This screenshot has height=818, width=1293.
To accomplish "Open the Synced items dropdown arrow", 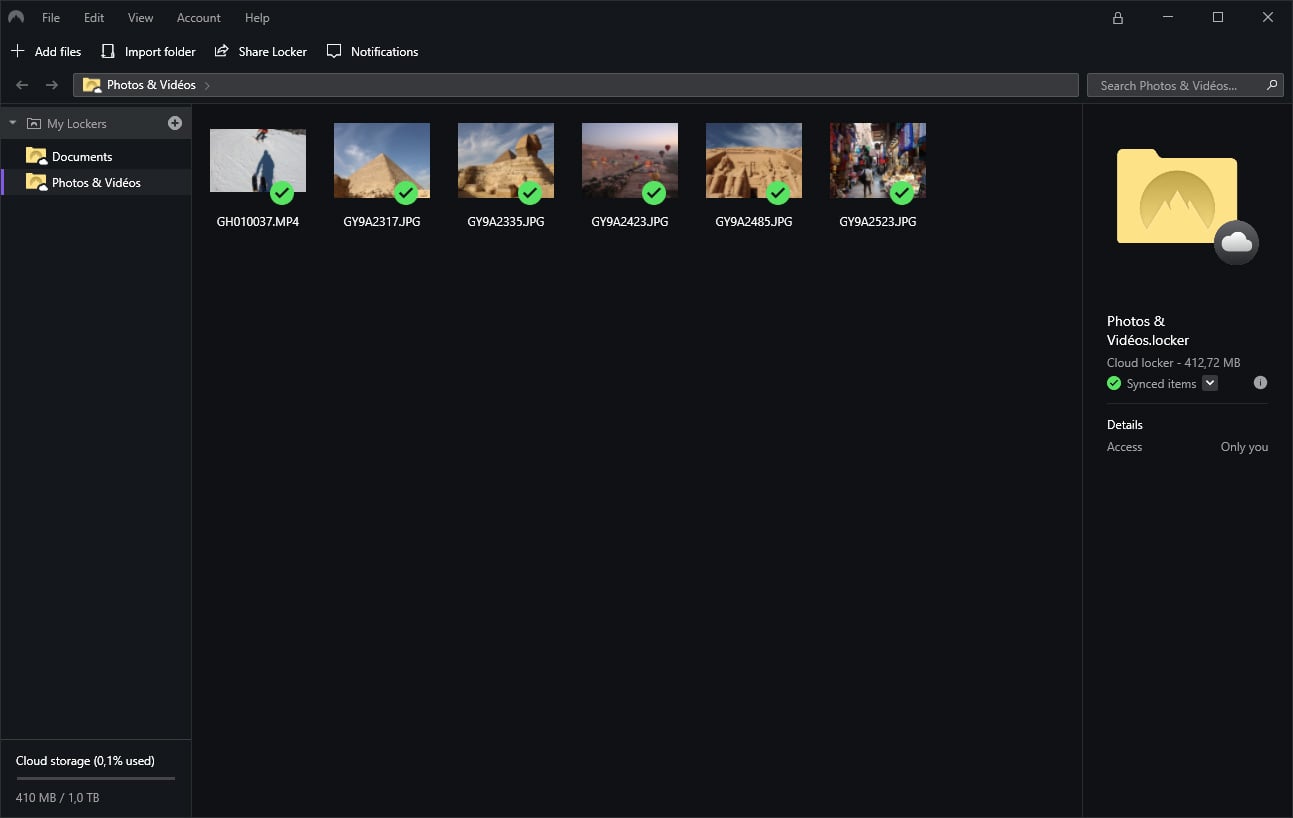I will [1210, 383].
